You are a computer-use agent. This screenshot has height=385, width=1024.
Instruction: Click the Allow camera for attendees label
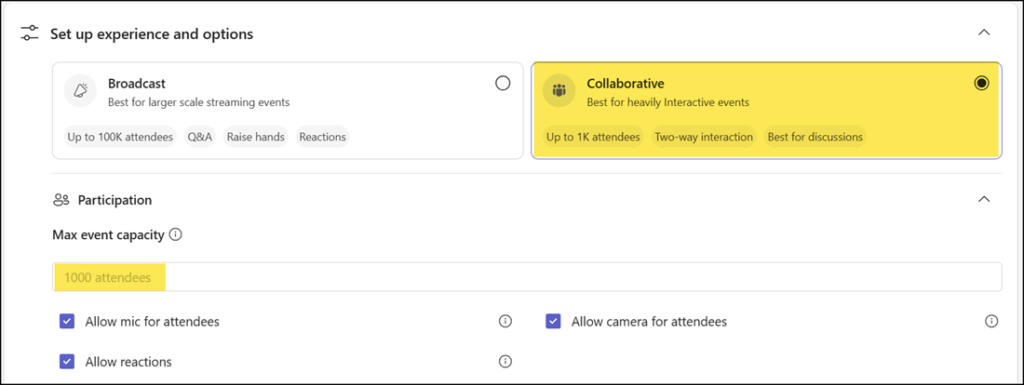[x=649, y=322]
